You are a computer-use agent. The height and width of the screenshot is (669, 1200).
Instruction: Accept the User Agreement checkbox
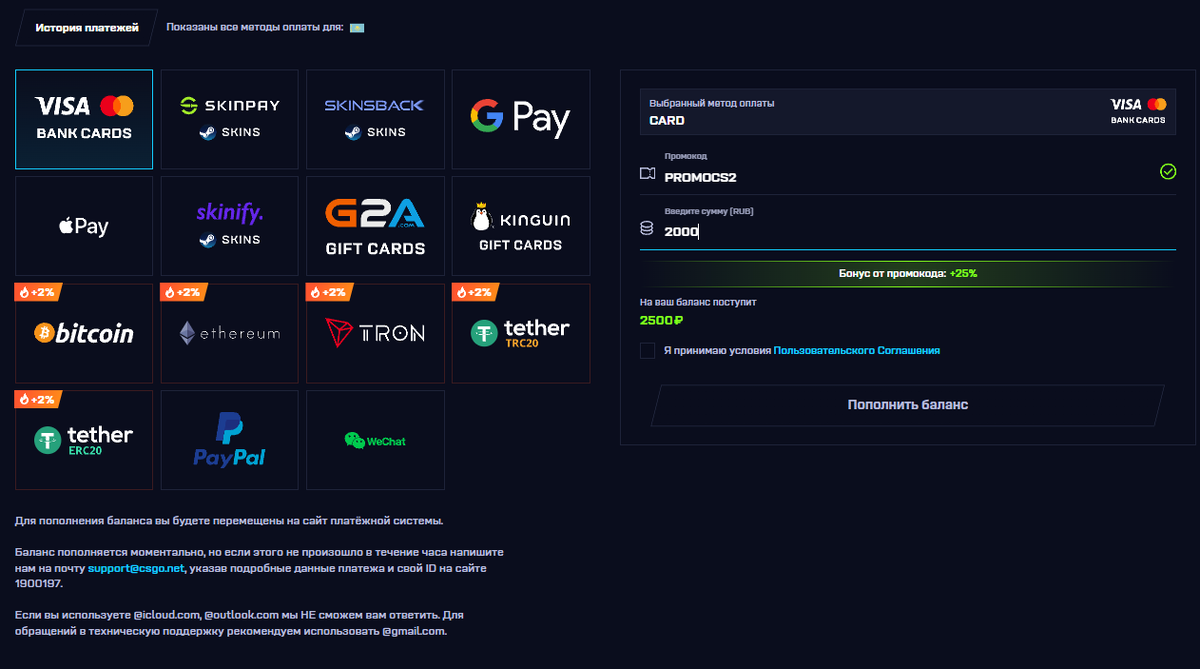tap(648, 351)
